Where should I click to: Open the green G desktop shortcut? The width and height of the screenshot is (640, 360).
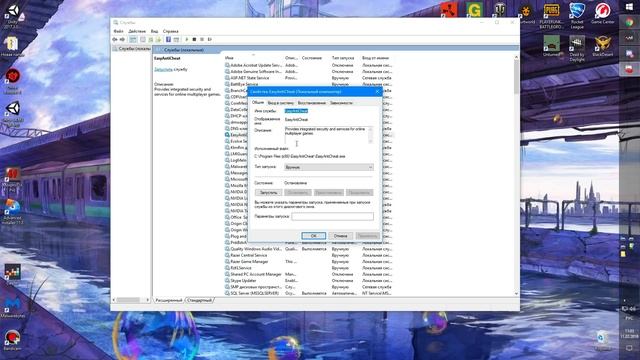coord(474,10)
